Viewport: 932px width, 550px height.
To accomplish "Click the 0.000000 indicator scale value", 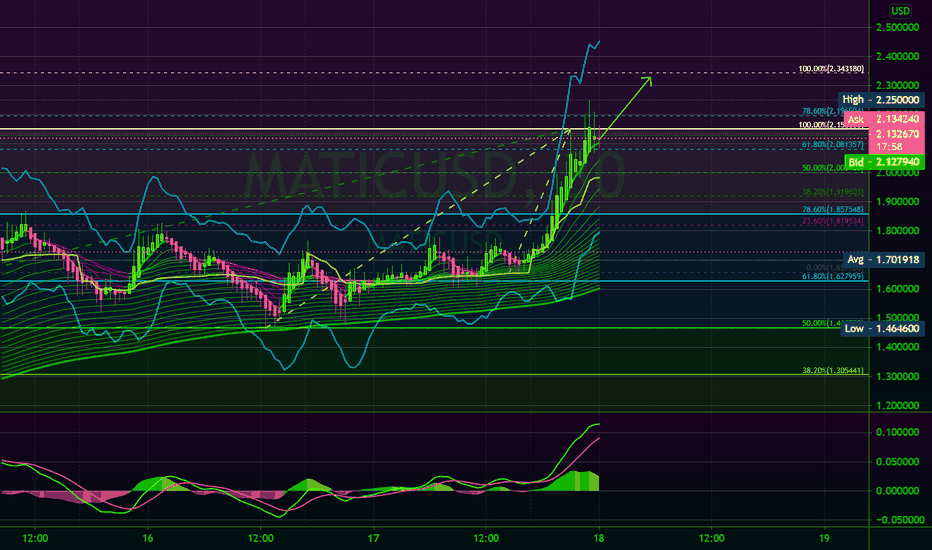I will (898, 491).
